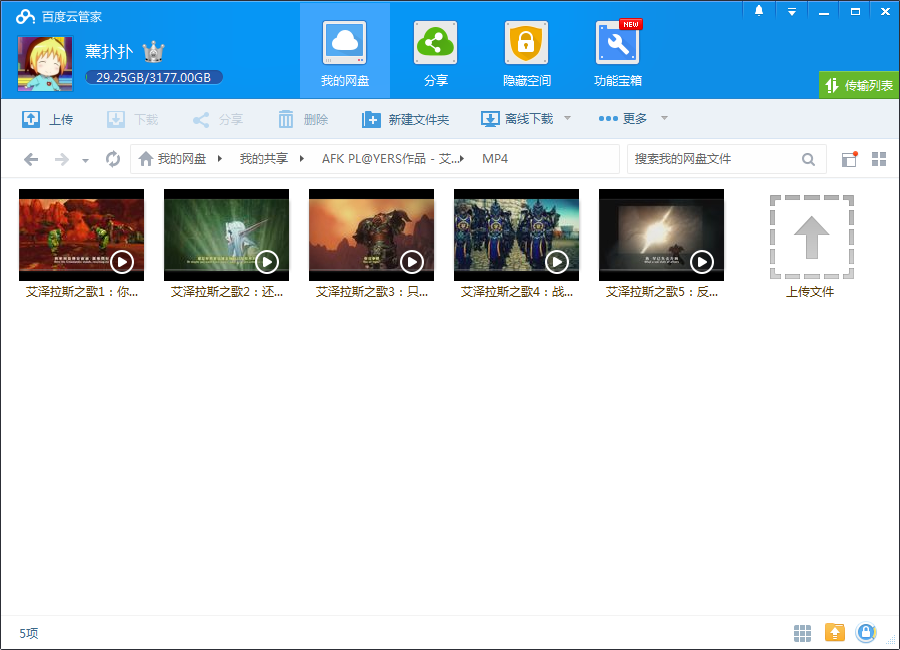Open the 传输列表 transfer list
This screenshot has height=650, width=900.
click(x=859, y=85)
